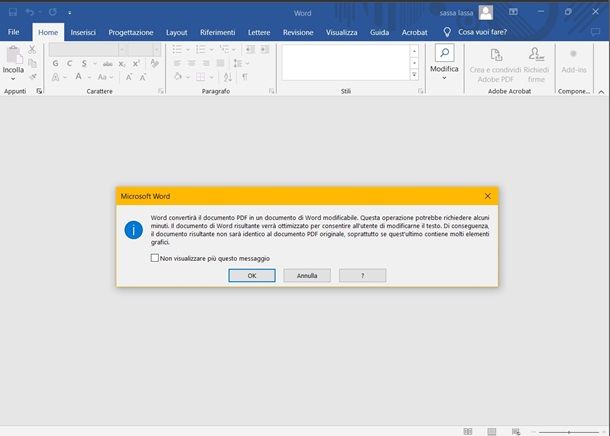
Task: Click the sort A-Z icon
Action: [228, 77]
